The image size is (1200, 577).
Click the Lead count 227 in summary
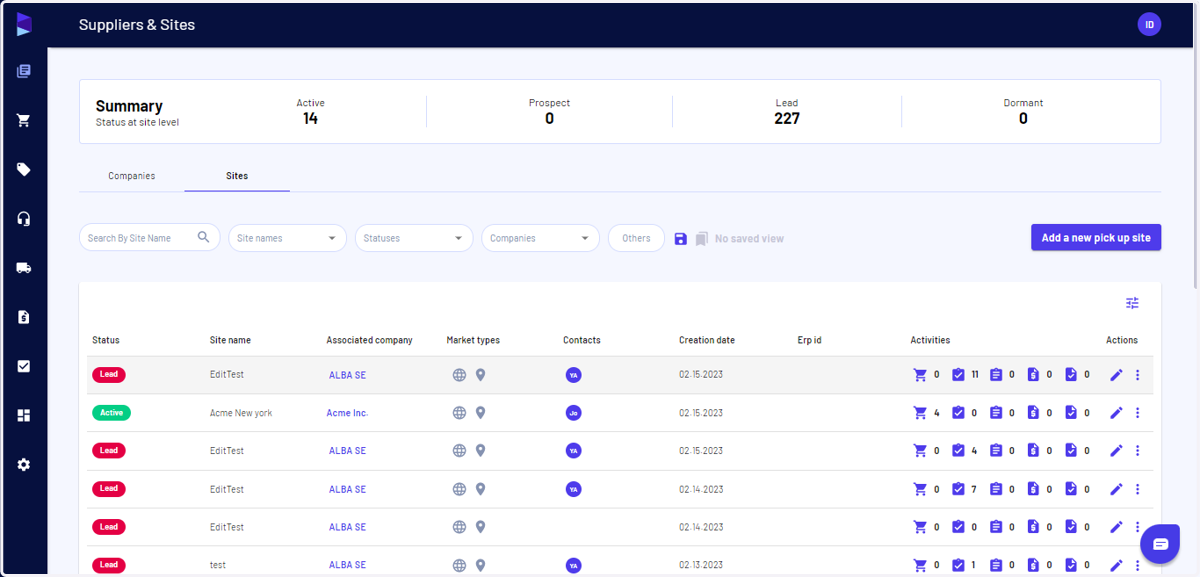click(787, 118)
